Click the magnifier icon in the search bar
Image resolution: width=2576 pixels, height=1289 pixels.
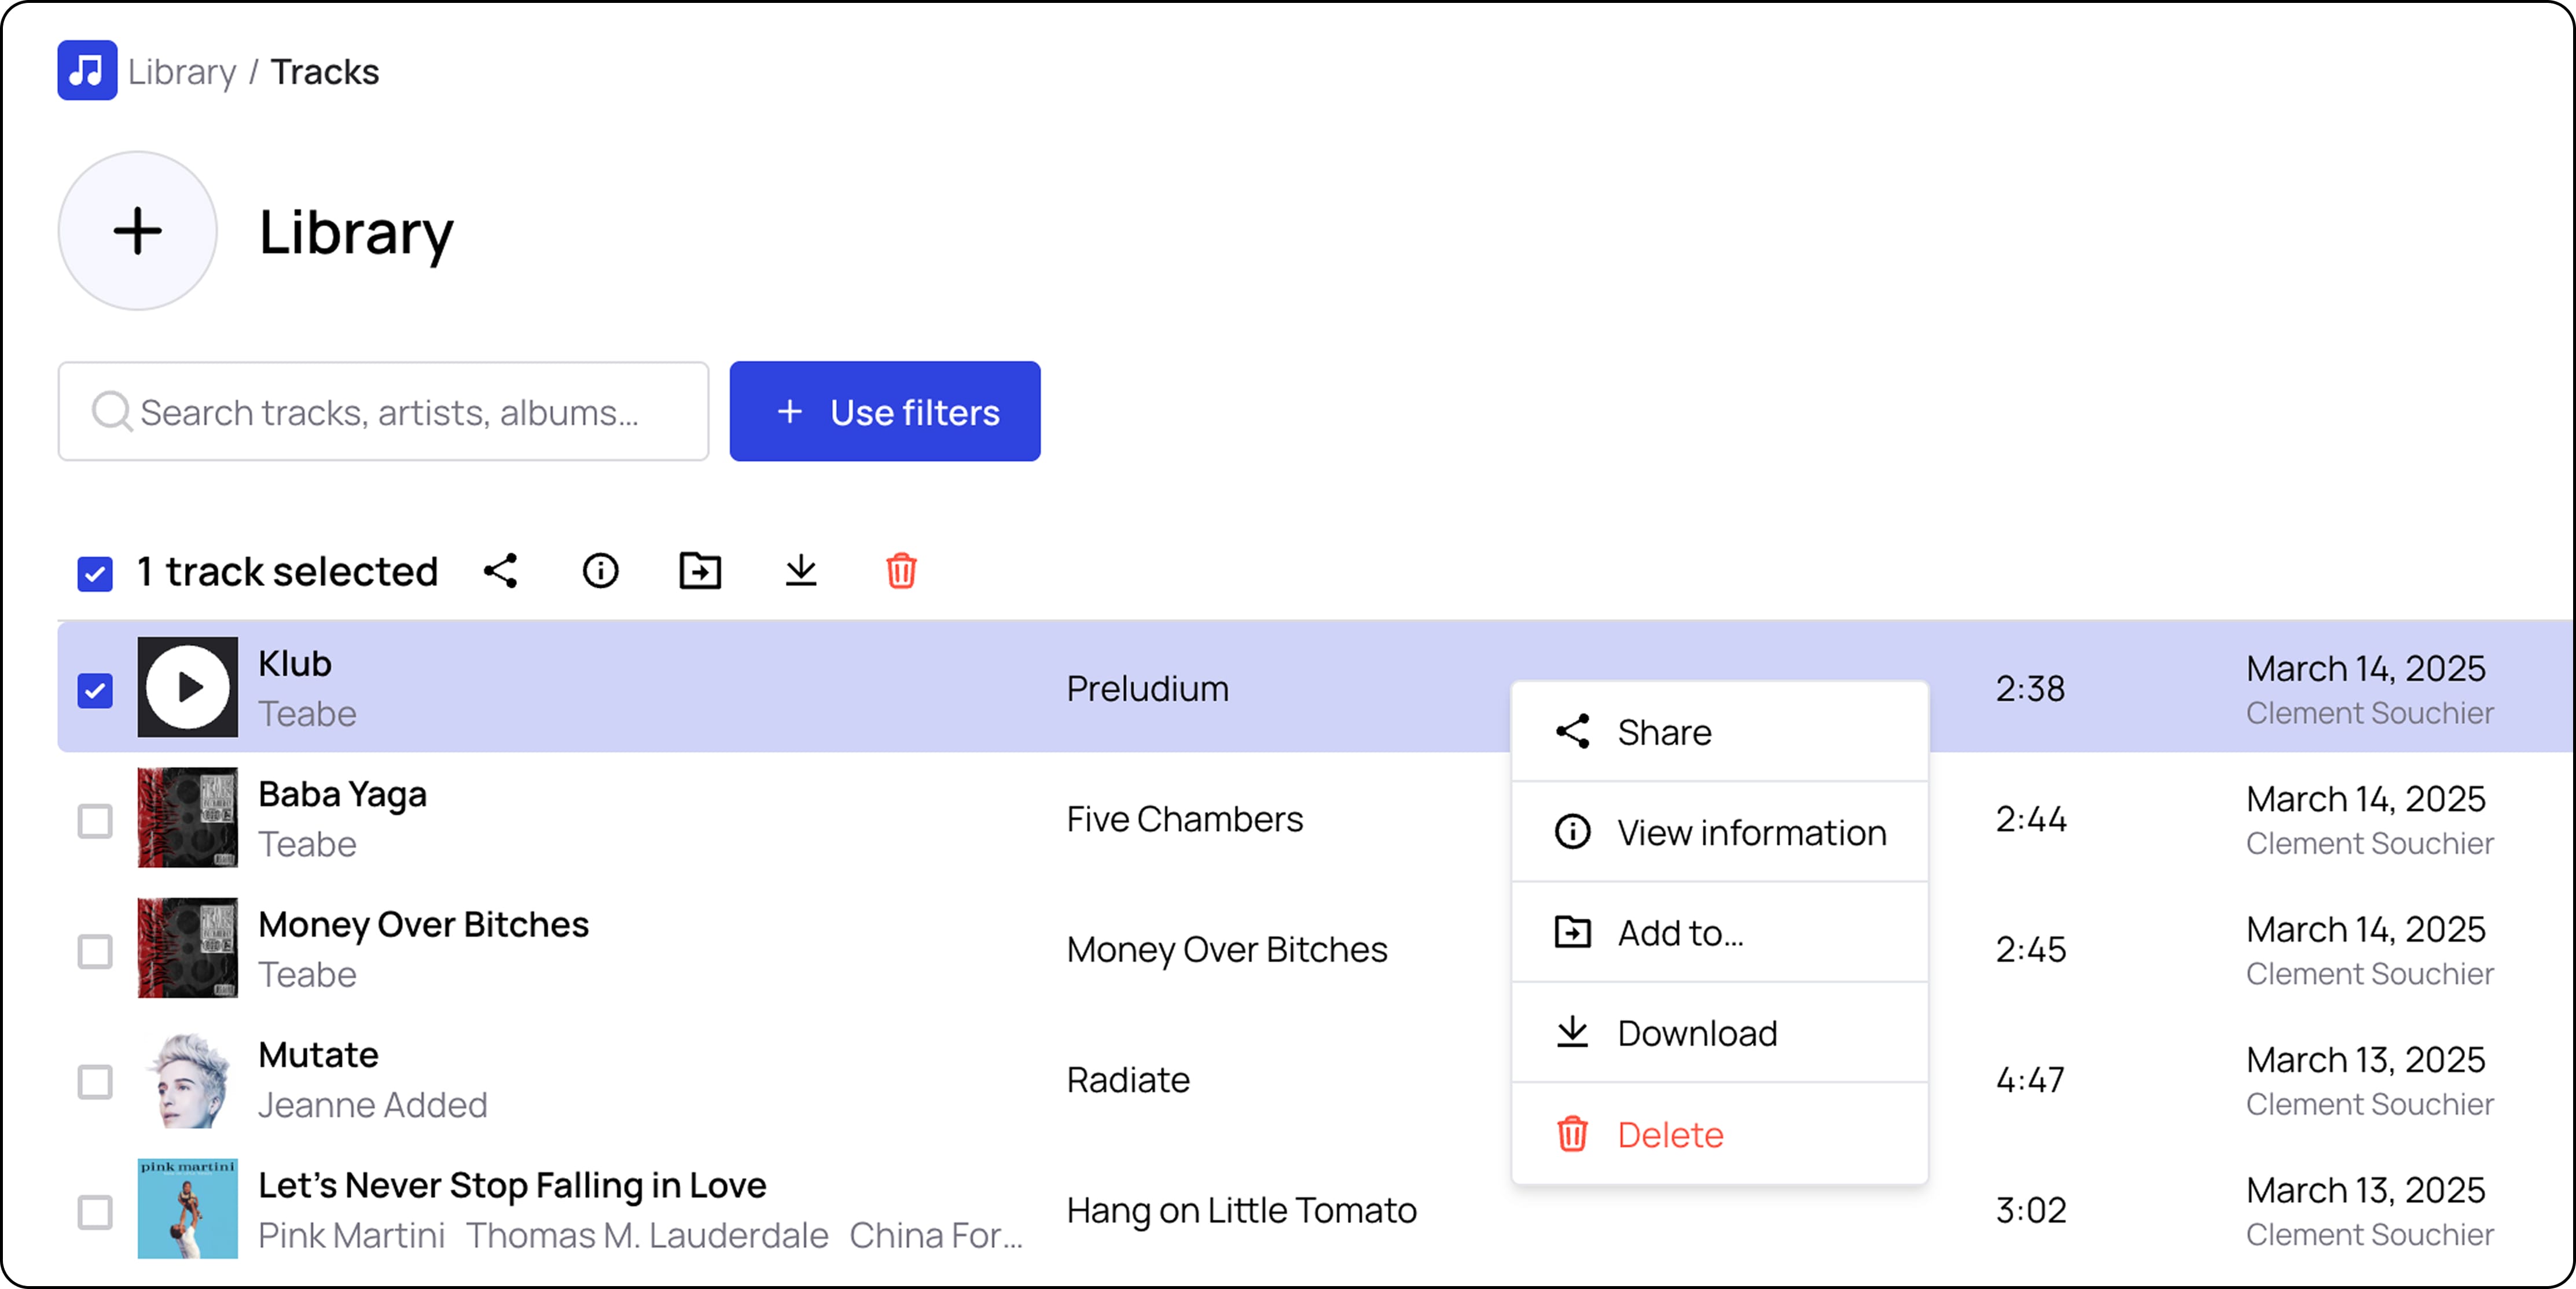tap(112, 411)
